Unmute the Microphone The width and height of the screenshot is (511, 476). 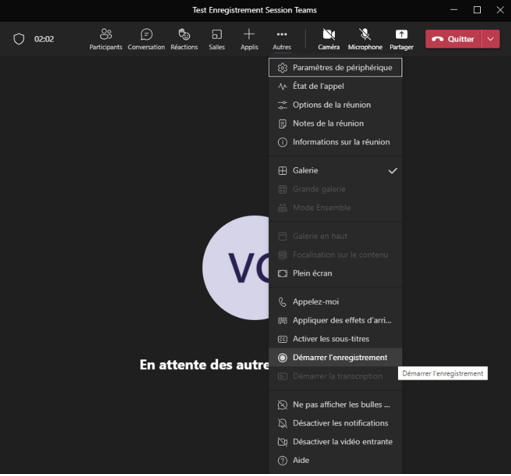(x=365, y=39)
